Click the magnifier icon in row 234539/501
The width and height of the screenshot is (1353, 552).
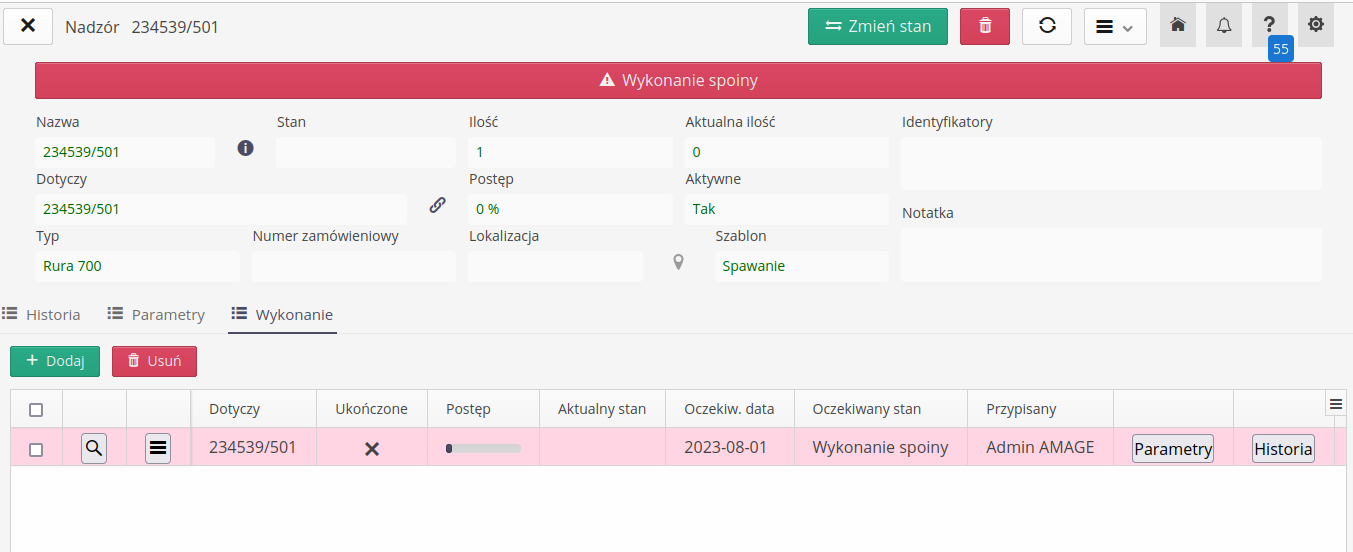[x=94, y=449]
